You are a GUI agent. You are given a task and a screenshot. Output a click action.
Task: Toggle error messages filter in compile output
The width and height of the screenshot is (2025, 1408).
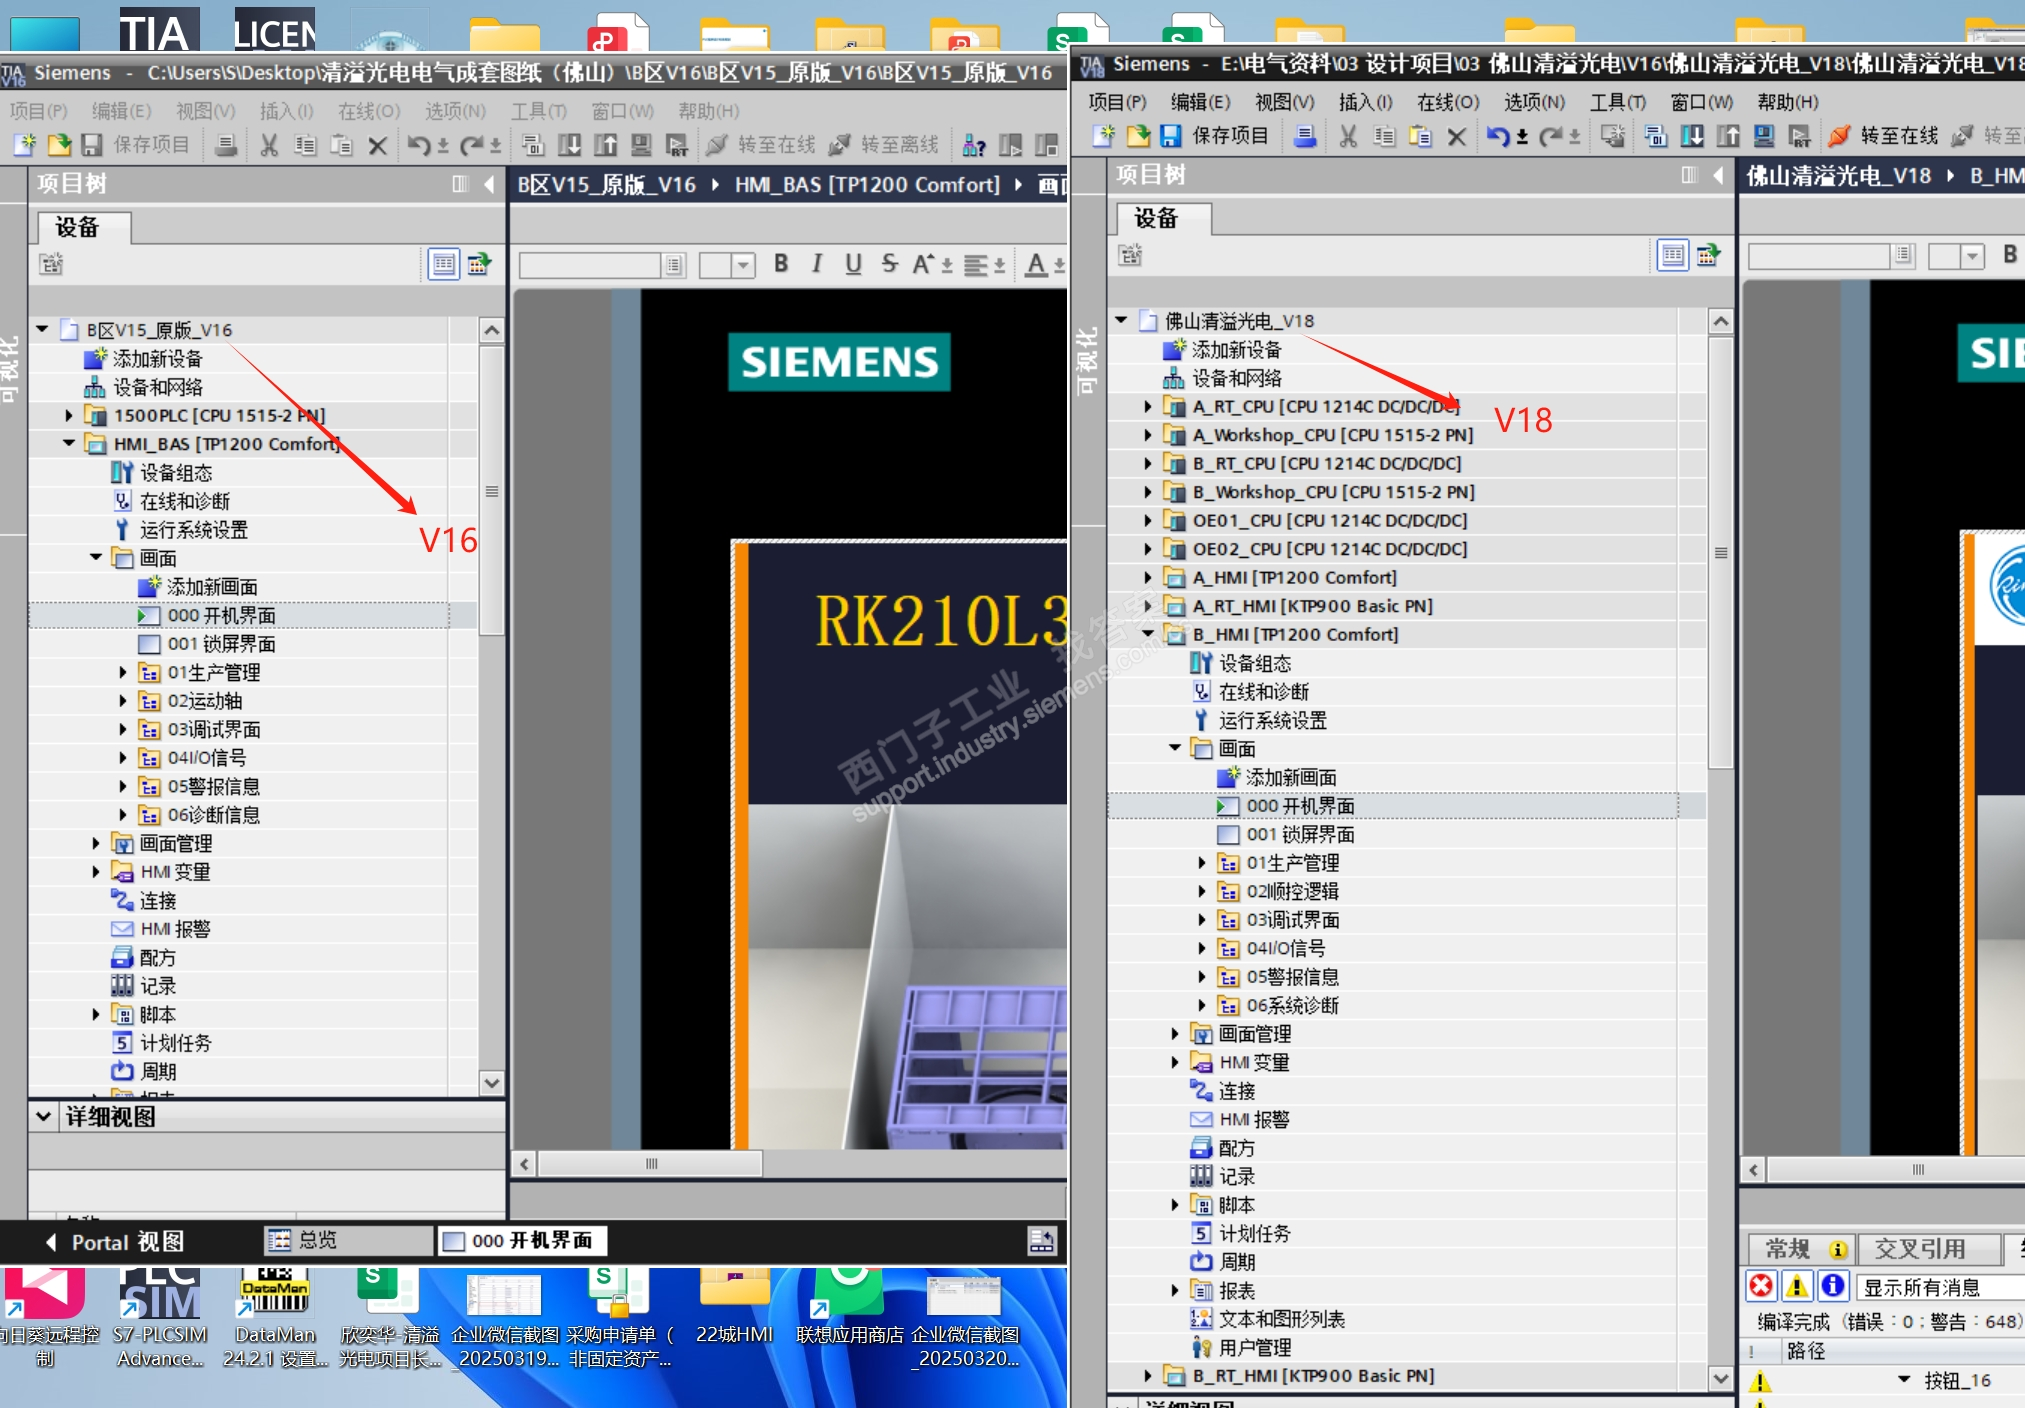(1762, 1286)
